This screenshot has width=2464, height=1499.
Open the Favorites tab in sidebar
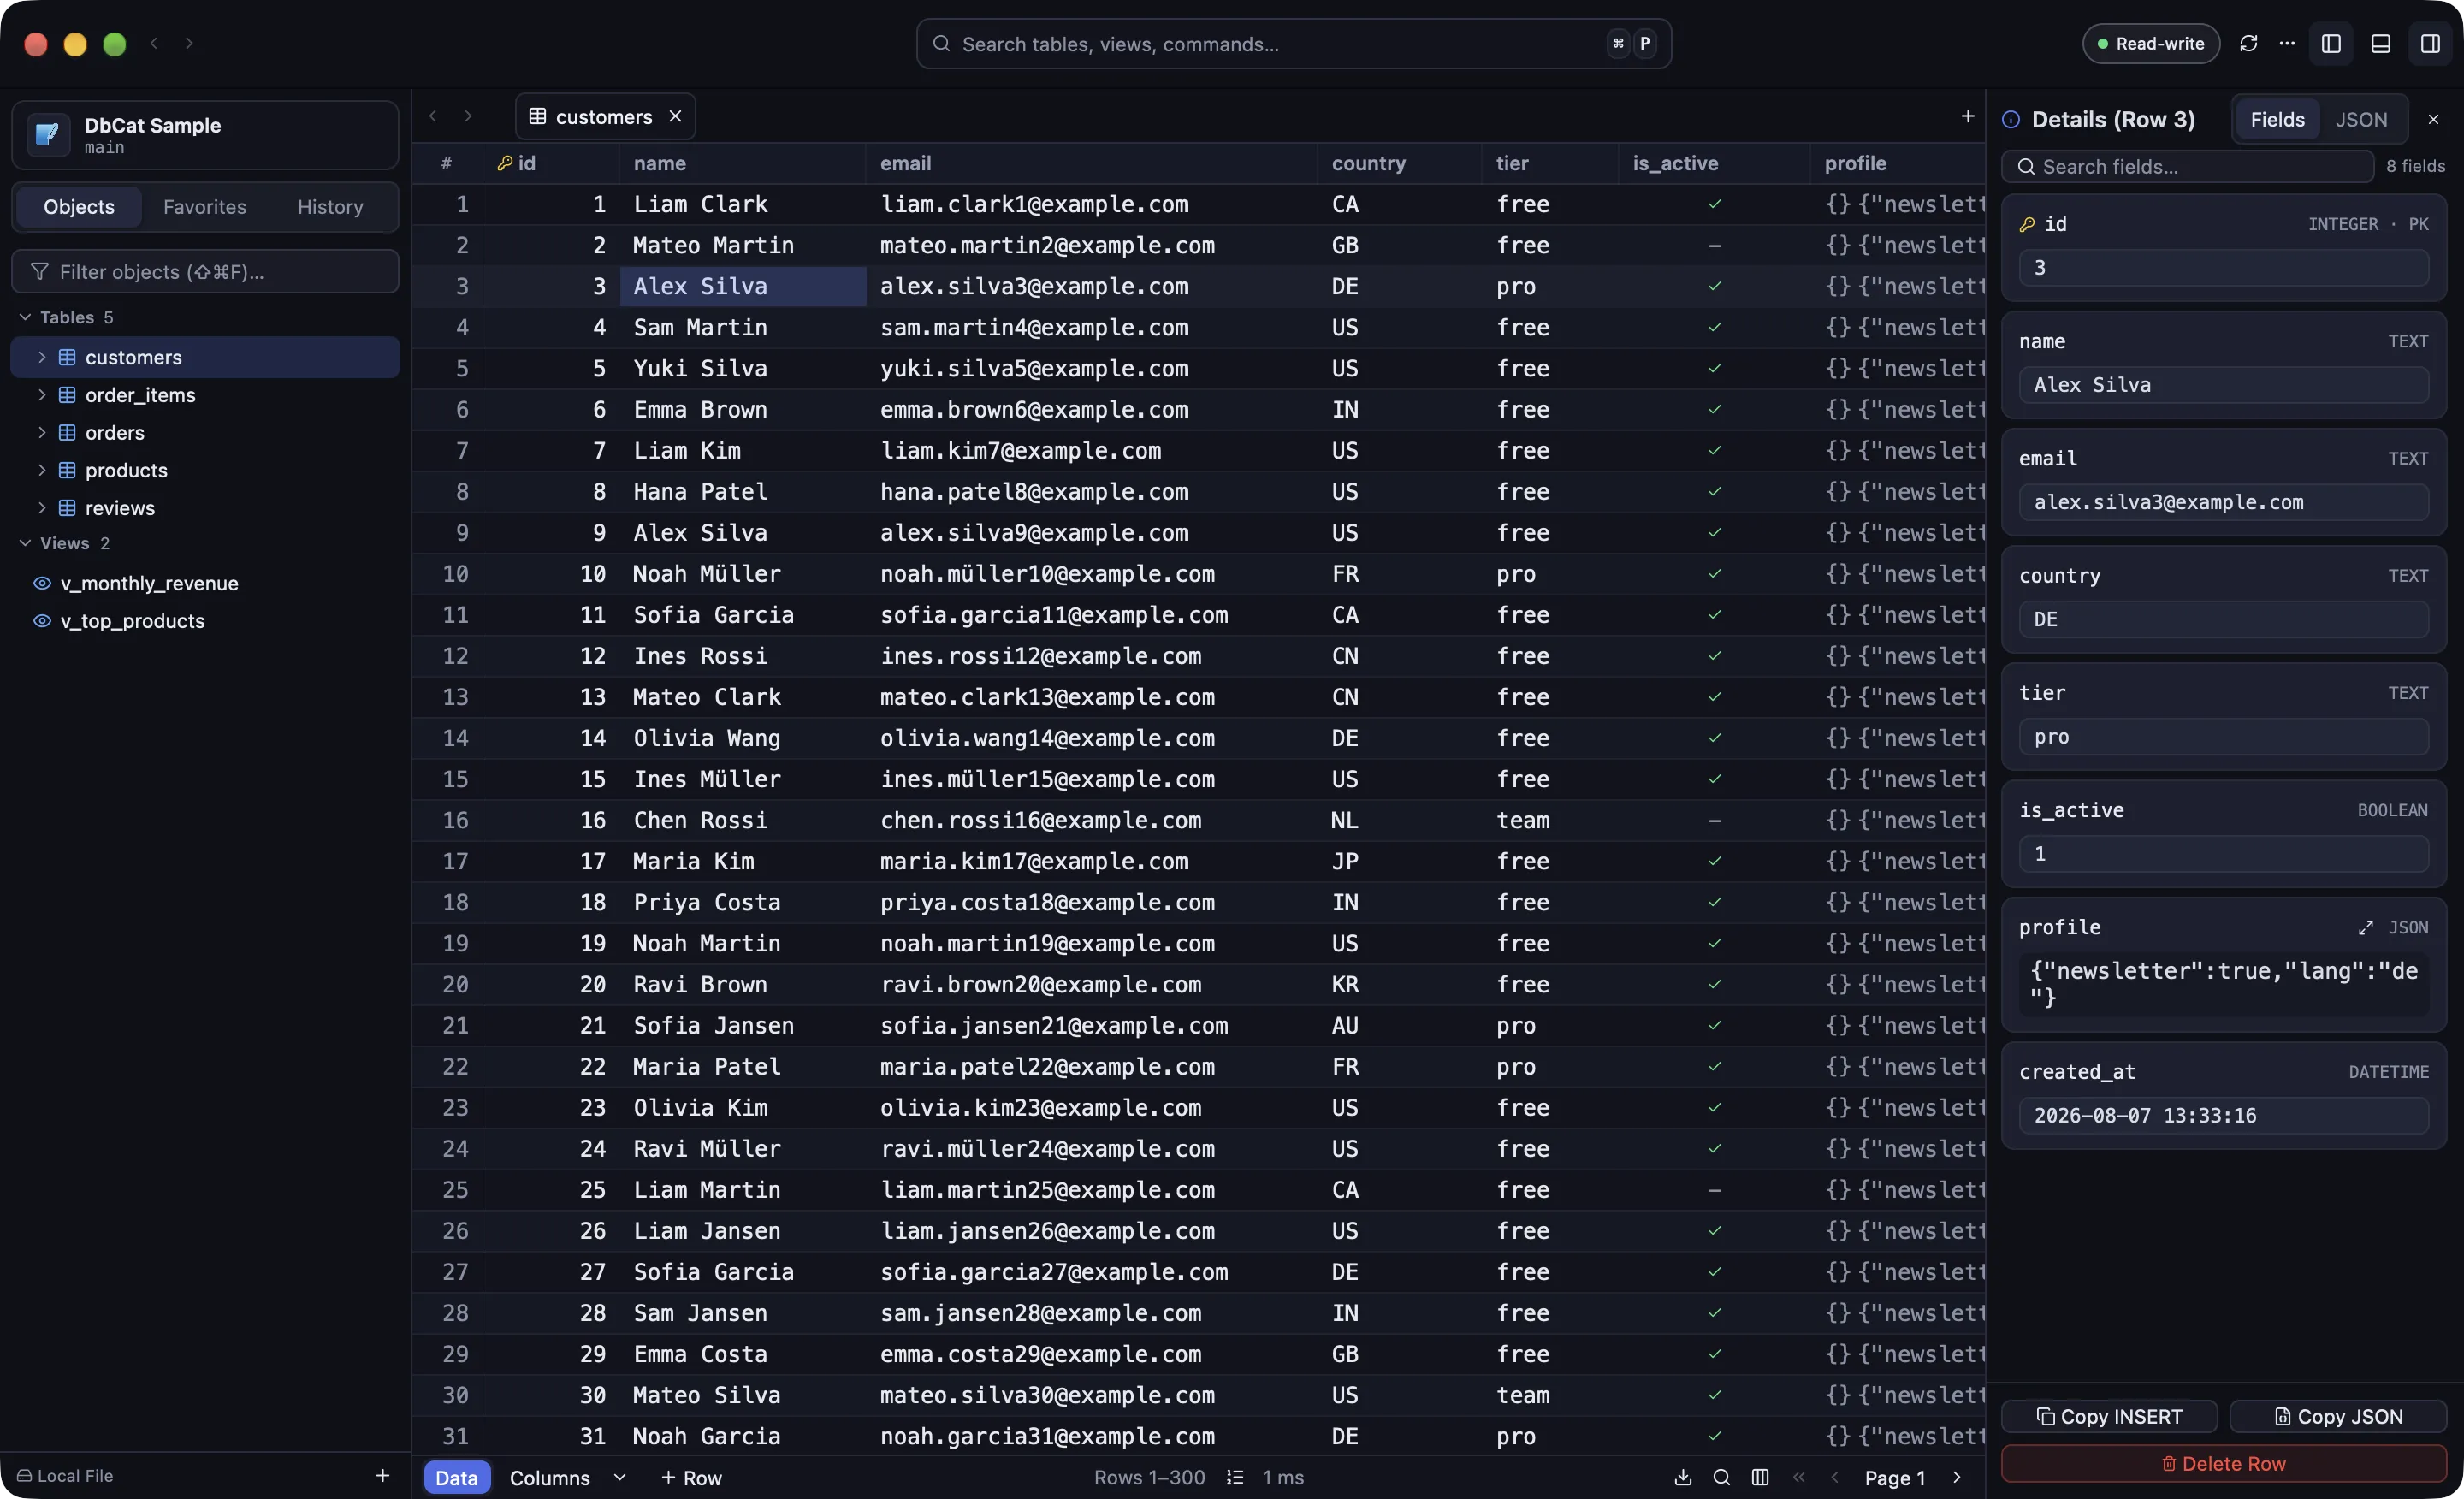[204, 207]
